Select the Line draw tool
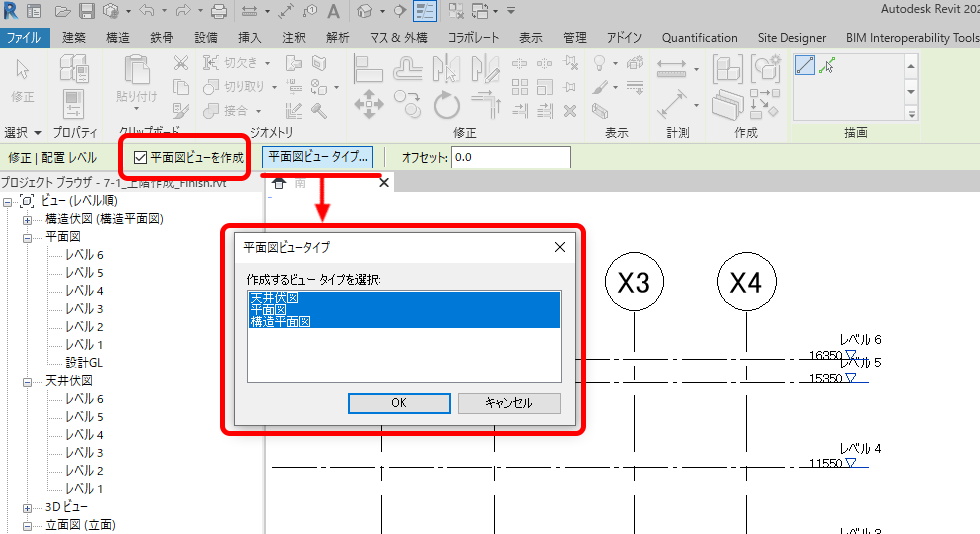This screenshot has width=980, height=534. [805, 64]
